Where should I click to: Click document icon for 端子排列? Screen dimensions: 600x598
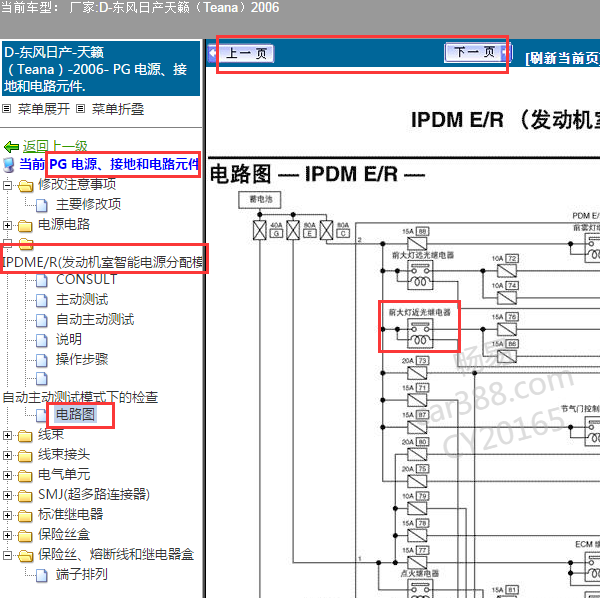42,575
